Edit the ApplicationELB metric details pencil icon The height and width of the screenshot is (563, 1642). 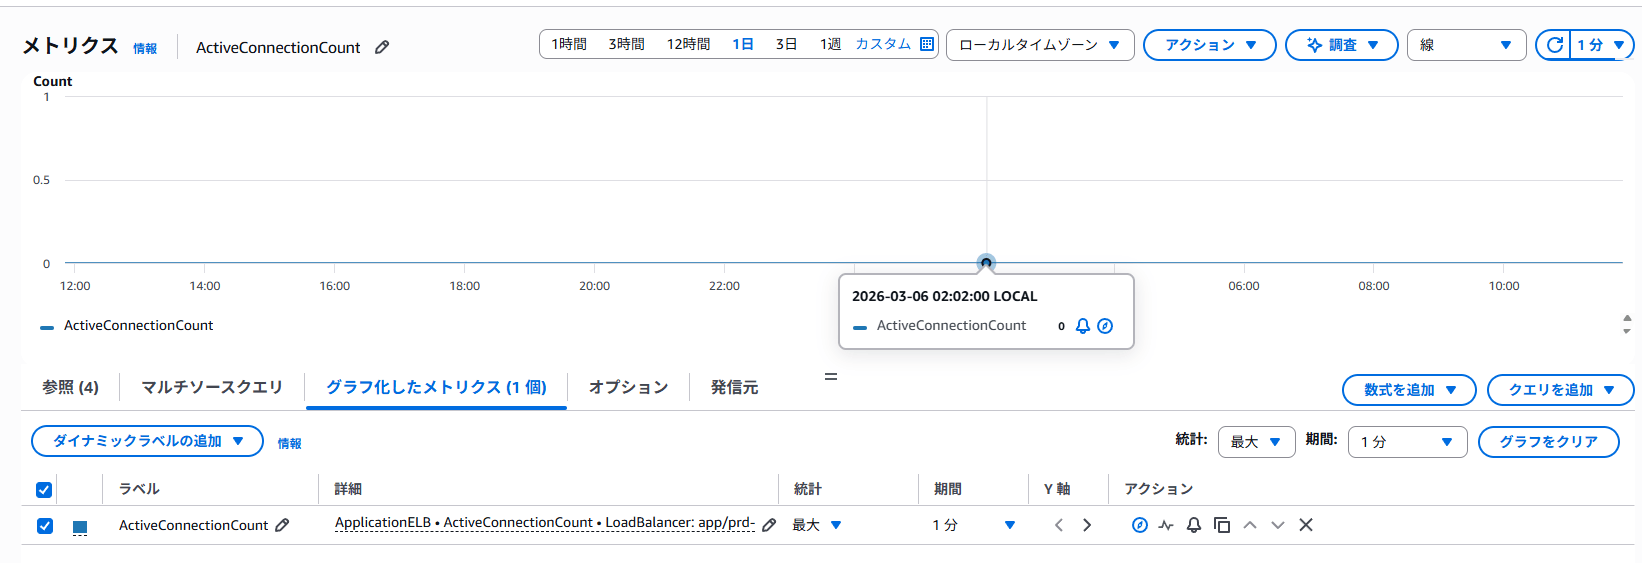(769, 525)
